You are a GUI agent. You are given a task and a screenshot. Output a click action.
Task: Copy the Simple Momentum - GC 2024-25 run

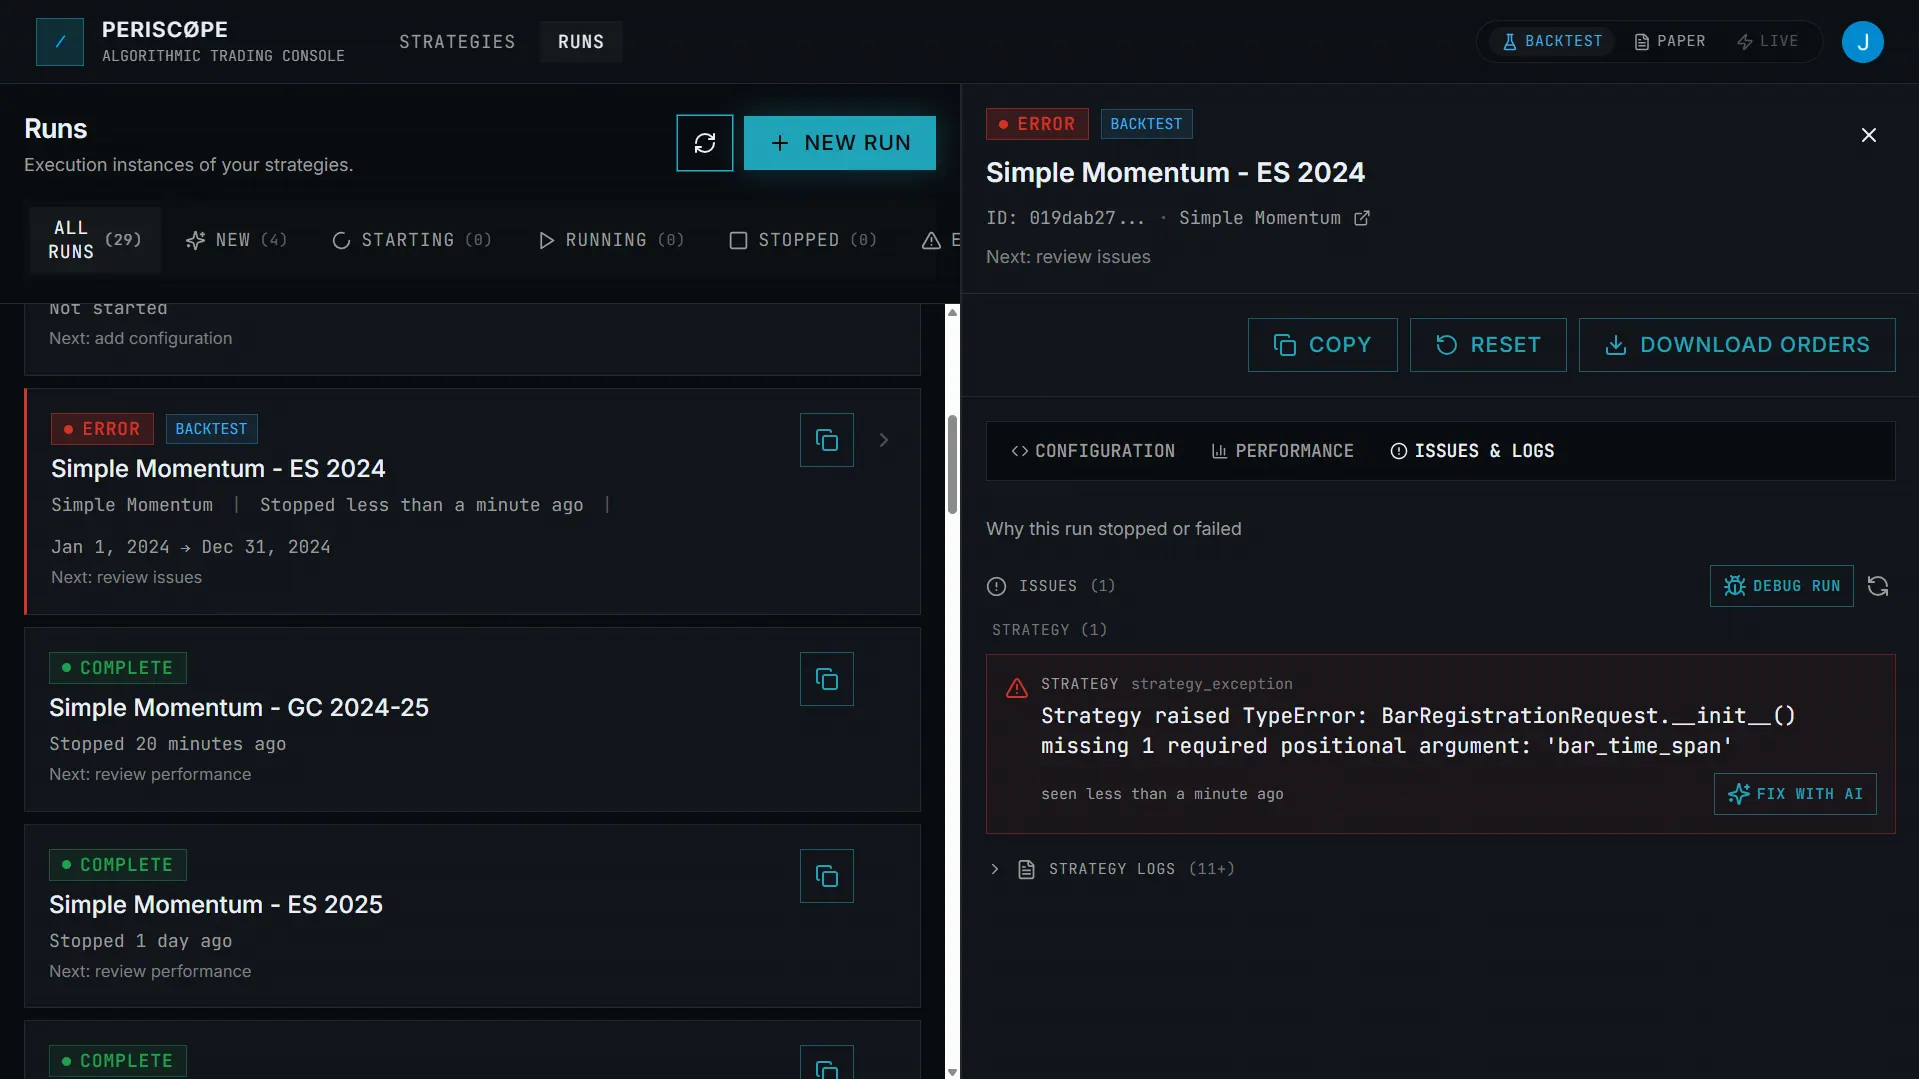click(827, 679)
